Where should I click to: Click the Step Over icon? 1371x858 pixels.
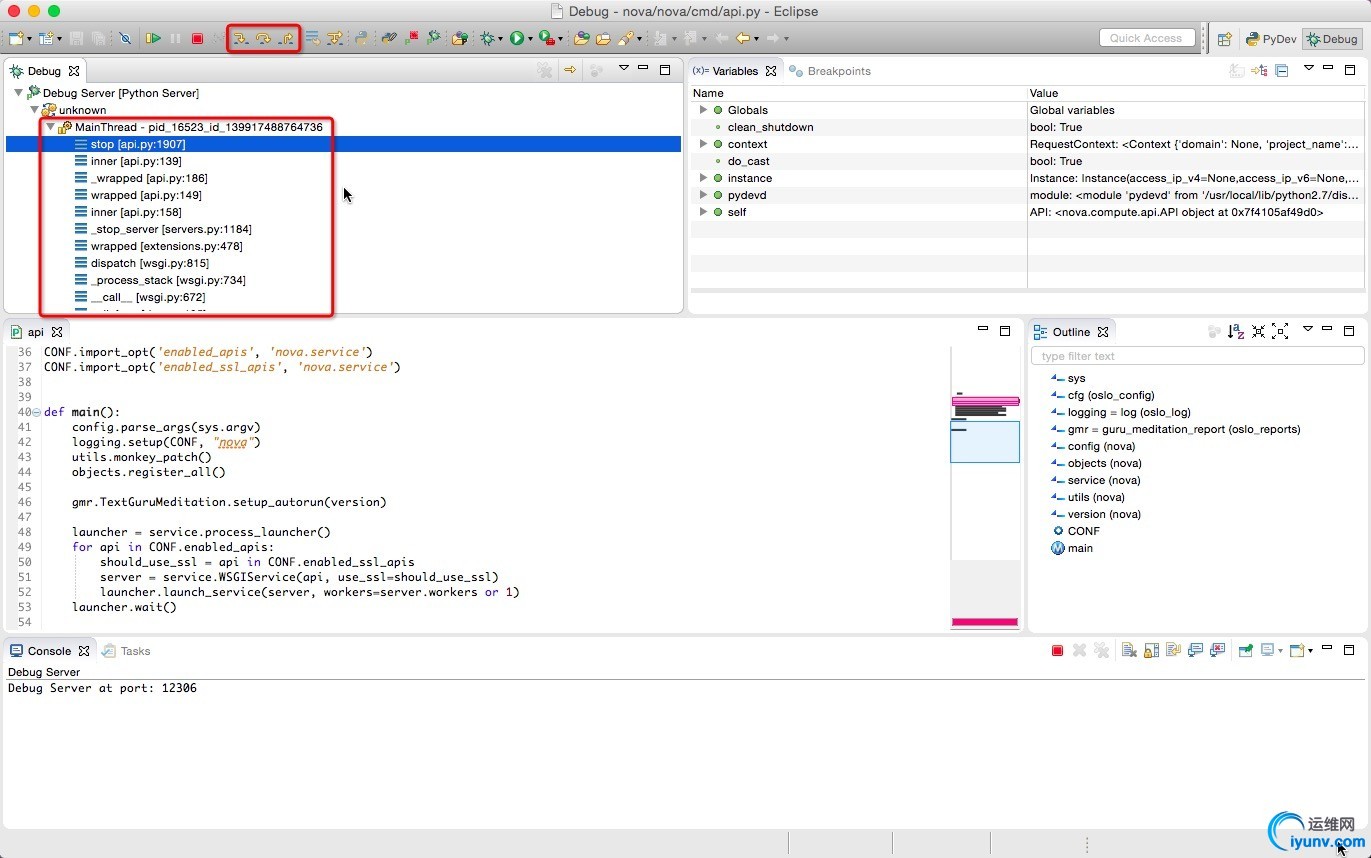coord(264,39)
